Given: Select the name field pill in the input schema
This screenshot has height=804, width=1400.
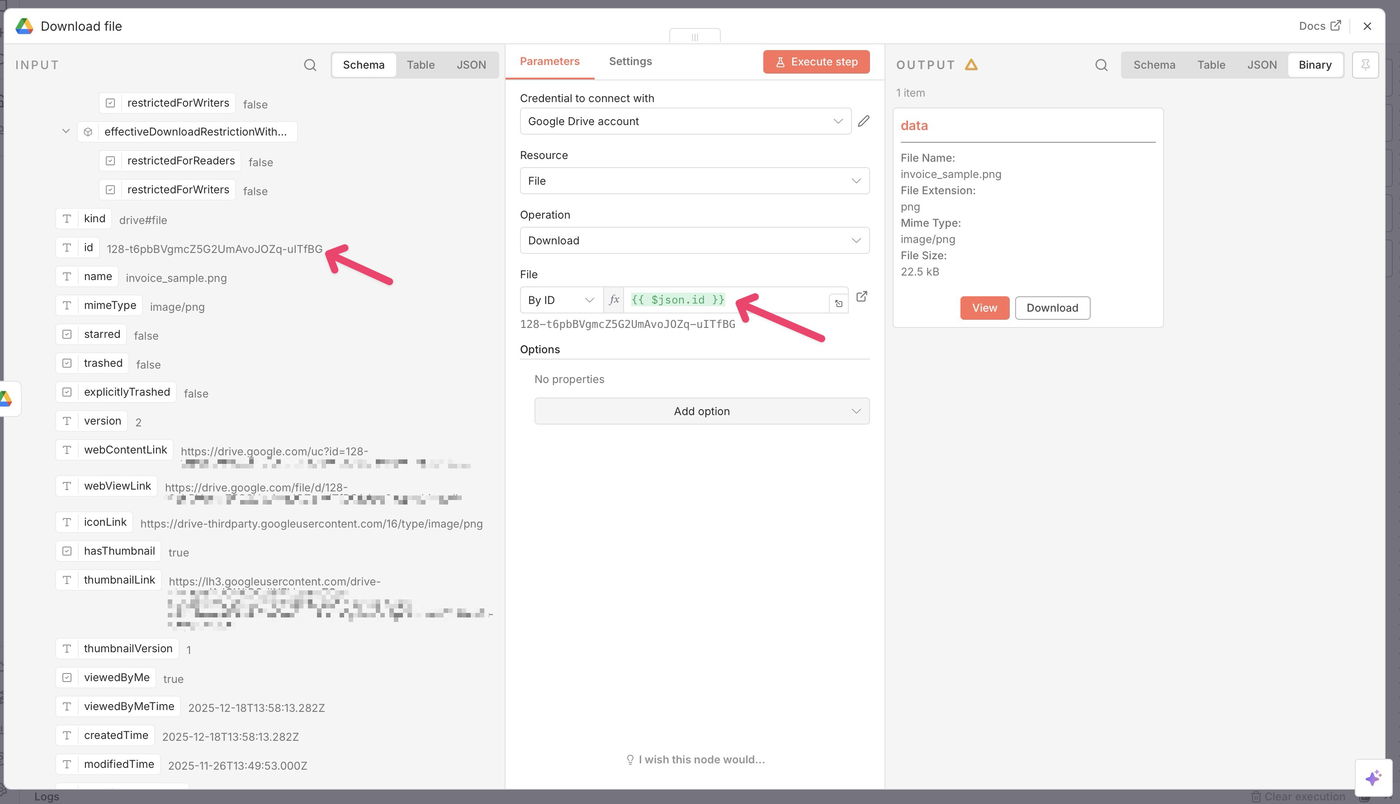Looking at the screenshot, I should [87, 277].
